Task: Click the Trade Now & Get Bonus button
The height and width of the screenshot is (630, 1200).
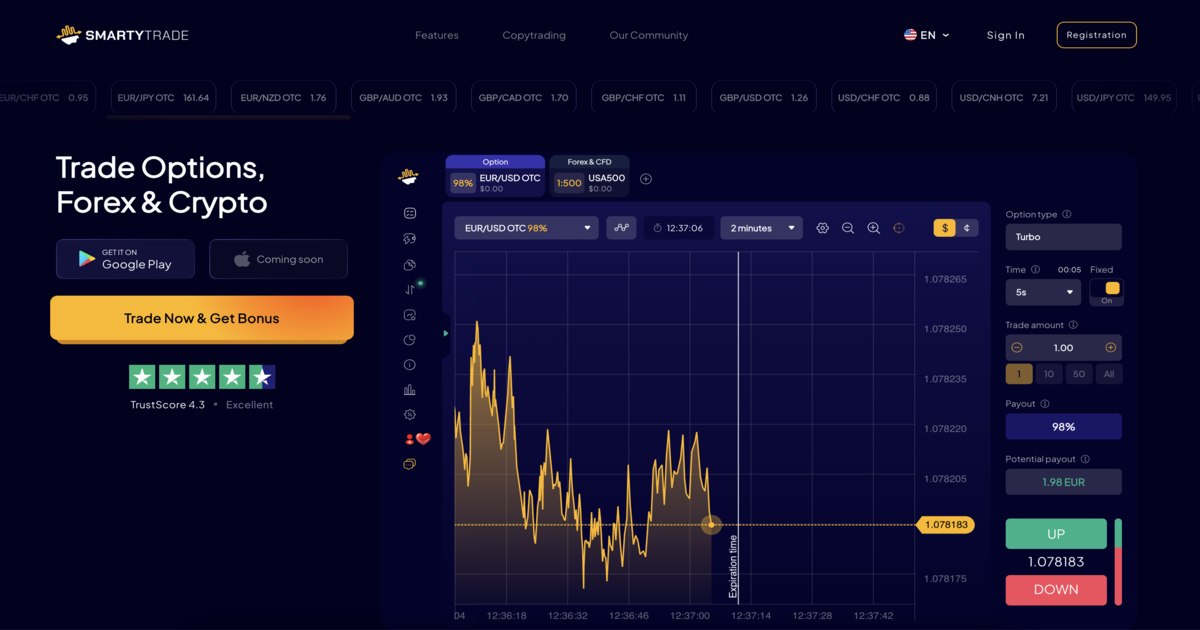Action: coord(201,317)
